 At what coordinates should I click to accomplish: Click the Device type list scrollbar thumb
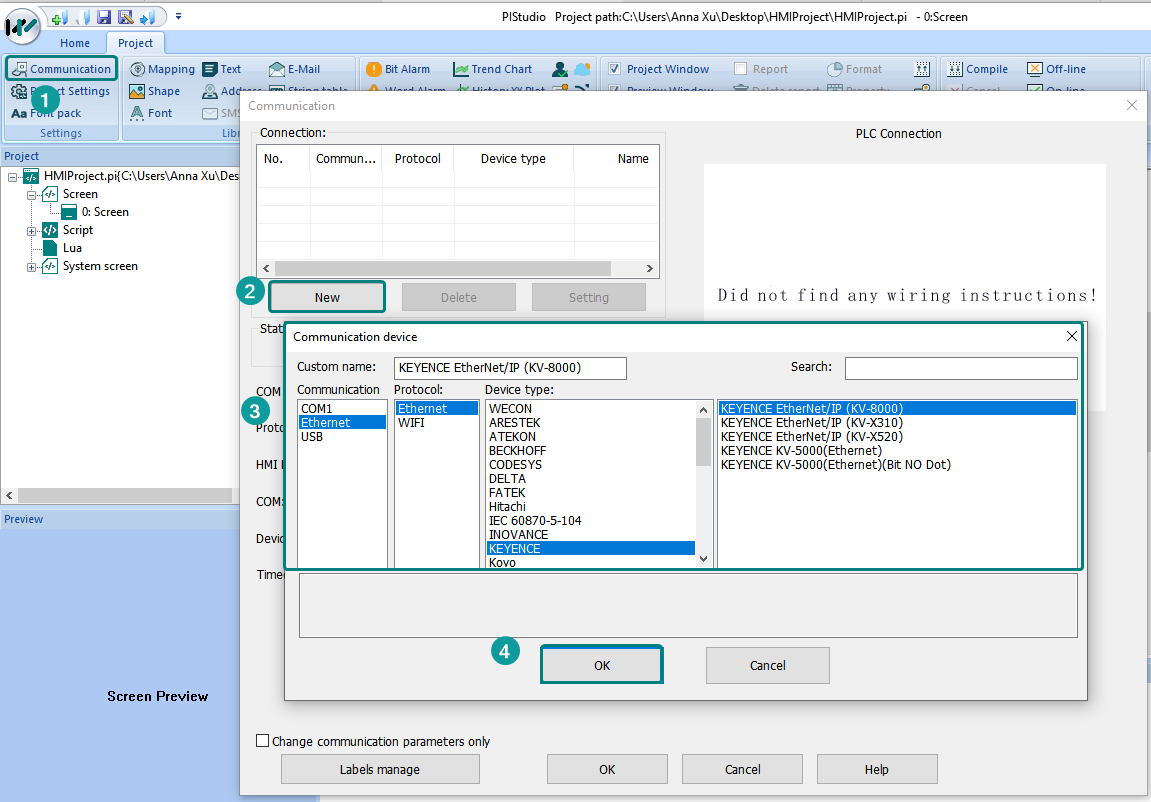[x=703, y=441]
